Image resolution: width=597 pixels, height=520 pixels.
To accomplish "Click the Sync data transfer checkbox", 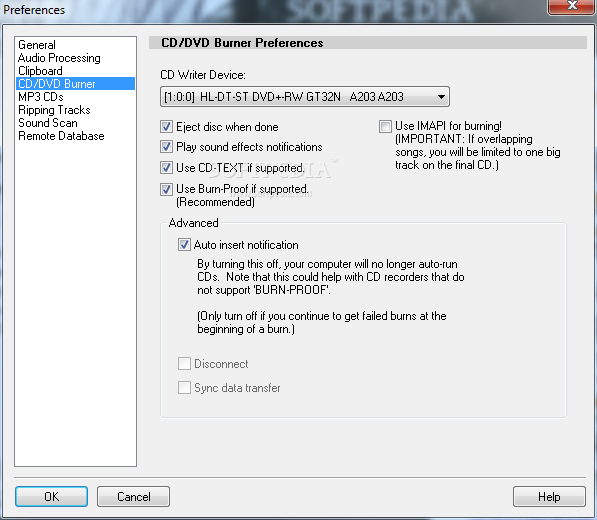I will [x=184, y=388].
